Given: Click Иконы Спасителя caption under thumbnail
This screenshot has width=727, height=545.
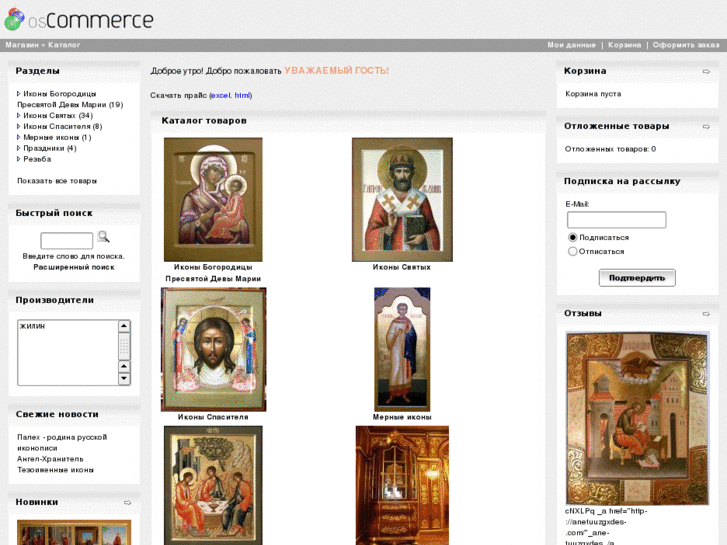Looking at the screenshot, I should (213, 417).
